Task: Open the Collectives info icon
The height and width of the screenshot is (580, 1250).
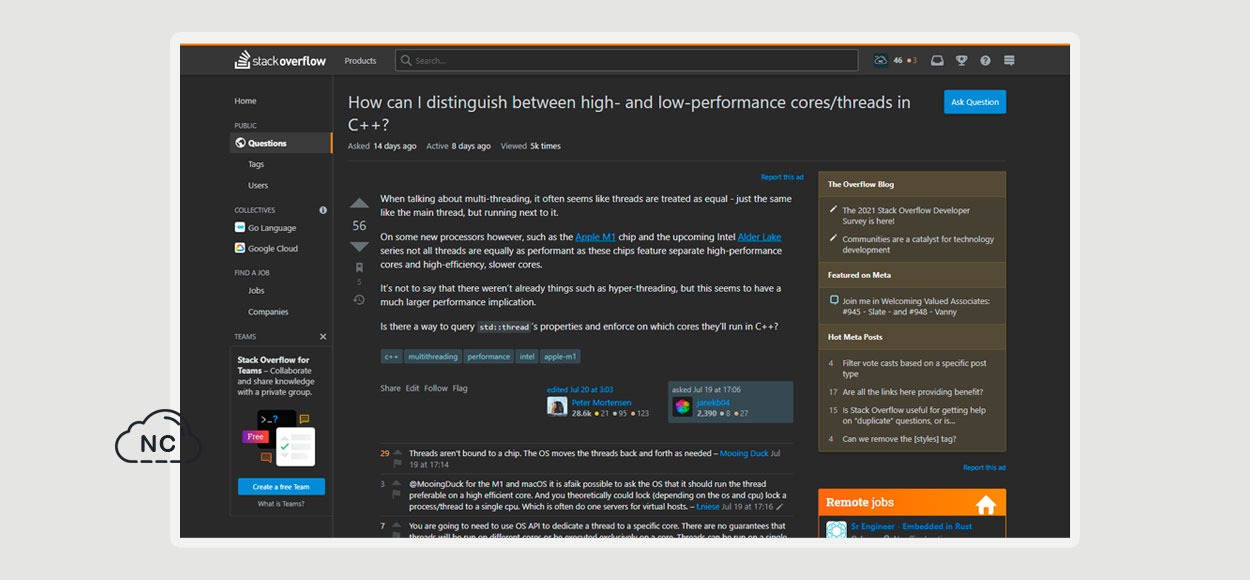Action: coord(323,210)
